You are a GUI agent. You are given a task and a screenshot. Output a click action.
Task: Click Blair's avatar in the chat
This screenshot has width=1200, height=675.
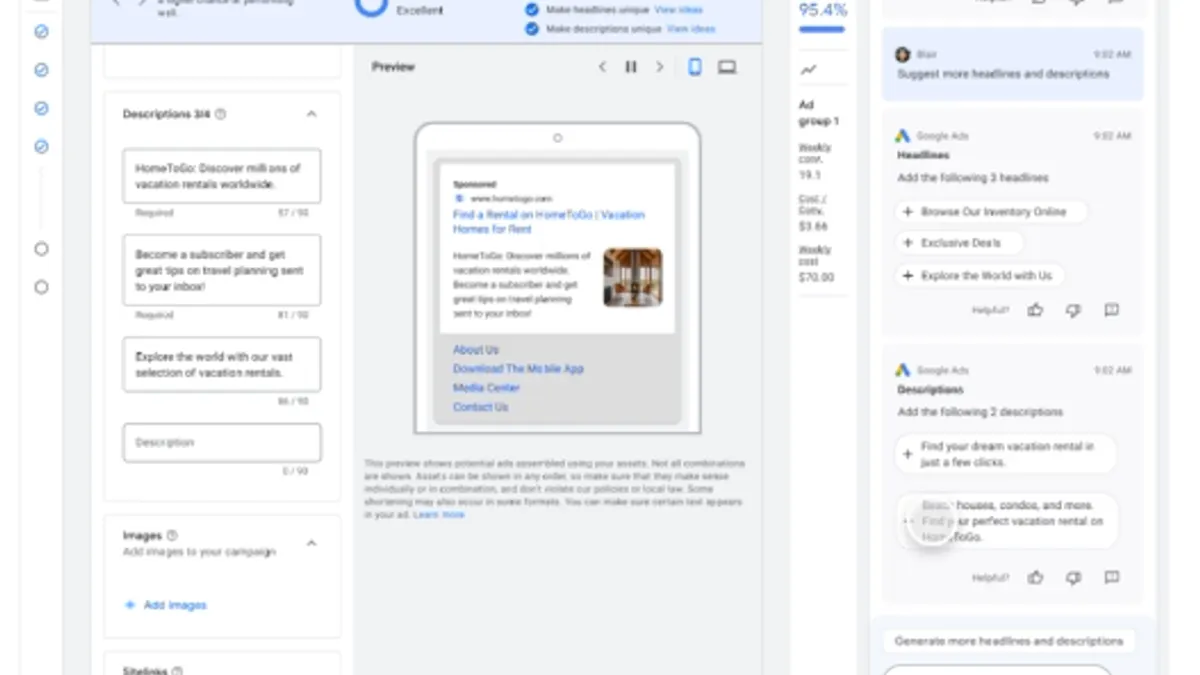click(x=902, y=55)
